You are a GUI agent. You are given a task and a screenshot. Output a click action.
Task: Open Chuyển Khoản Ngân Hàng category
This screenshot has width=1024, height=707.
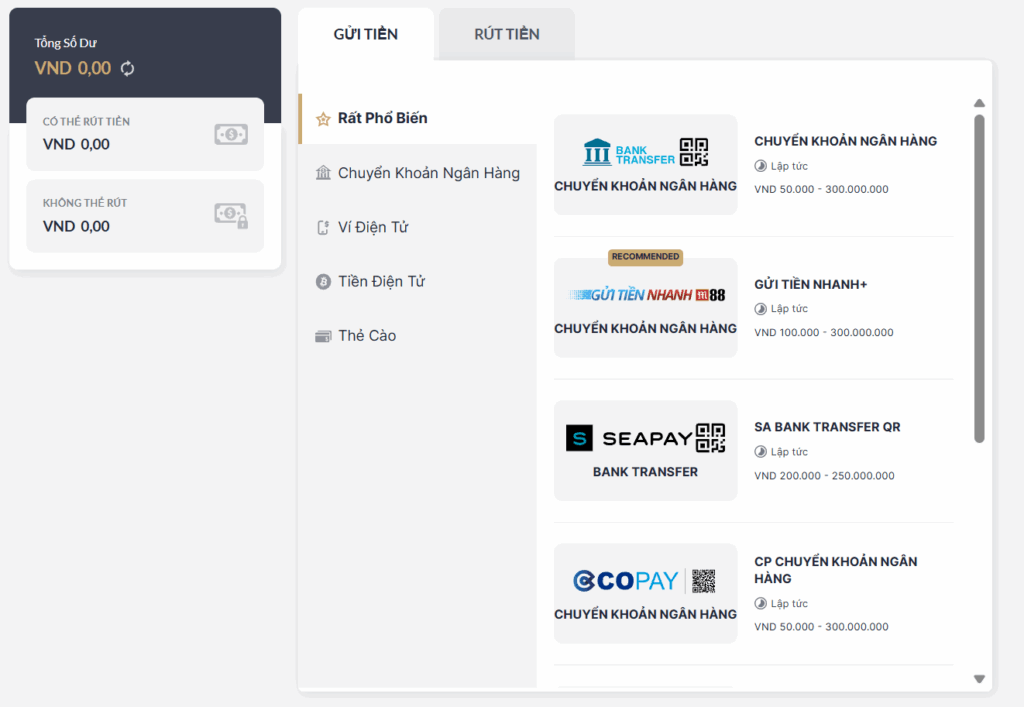pos(428,173)
